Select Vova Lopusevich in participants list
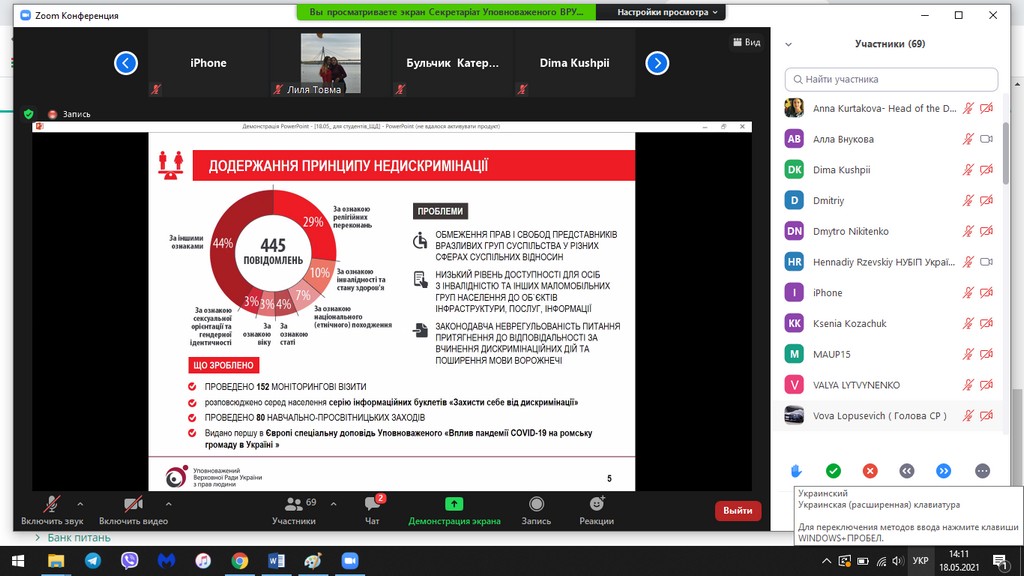Viewport: 1024px width, 576px height. (x=880, y=416)
